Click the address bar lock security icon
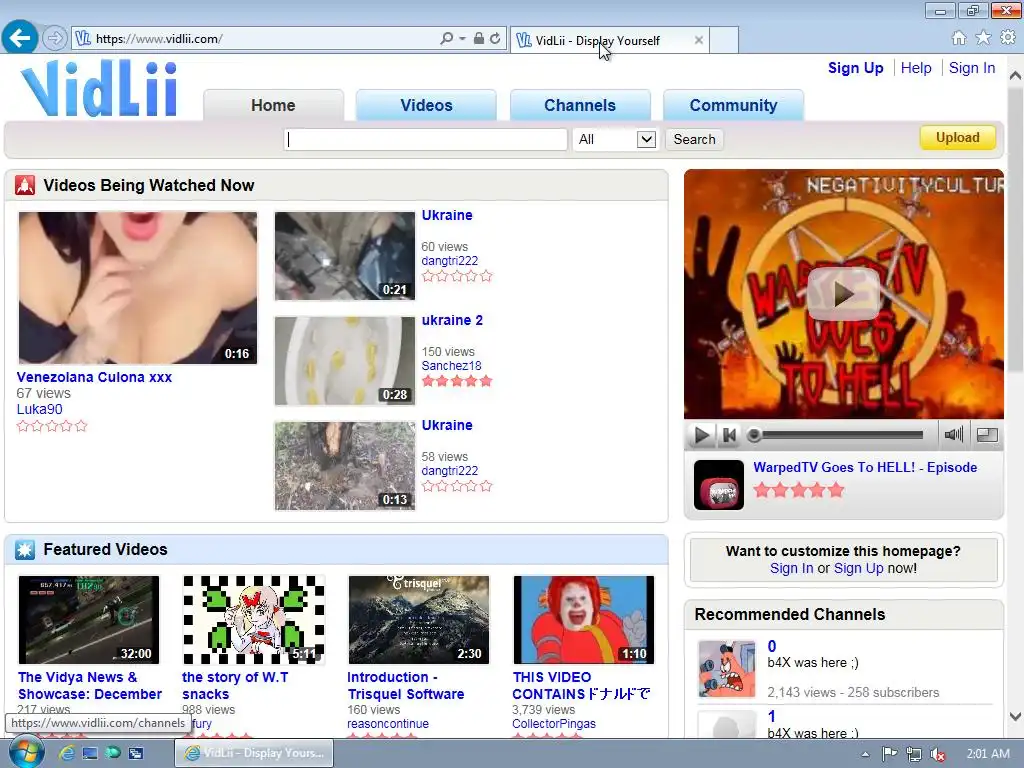 479,39
